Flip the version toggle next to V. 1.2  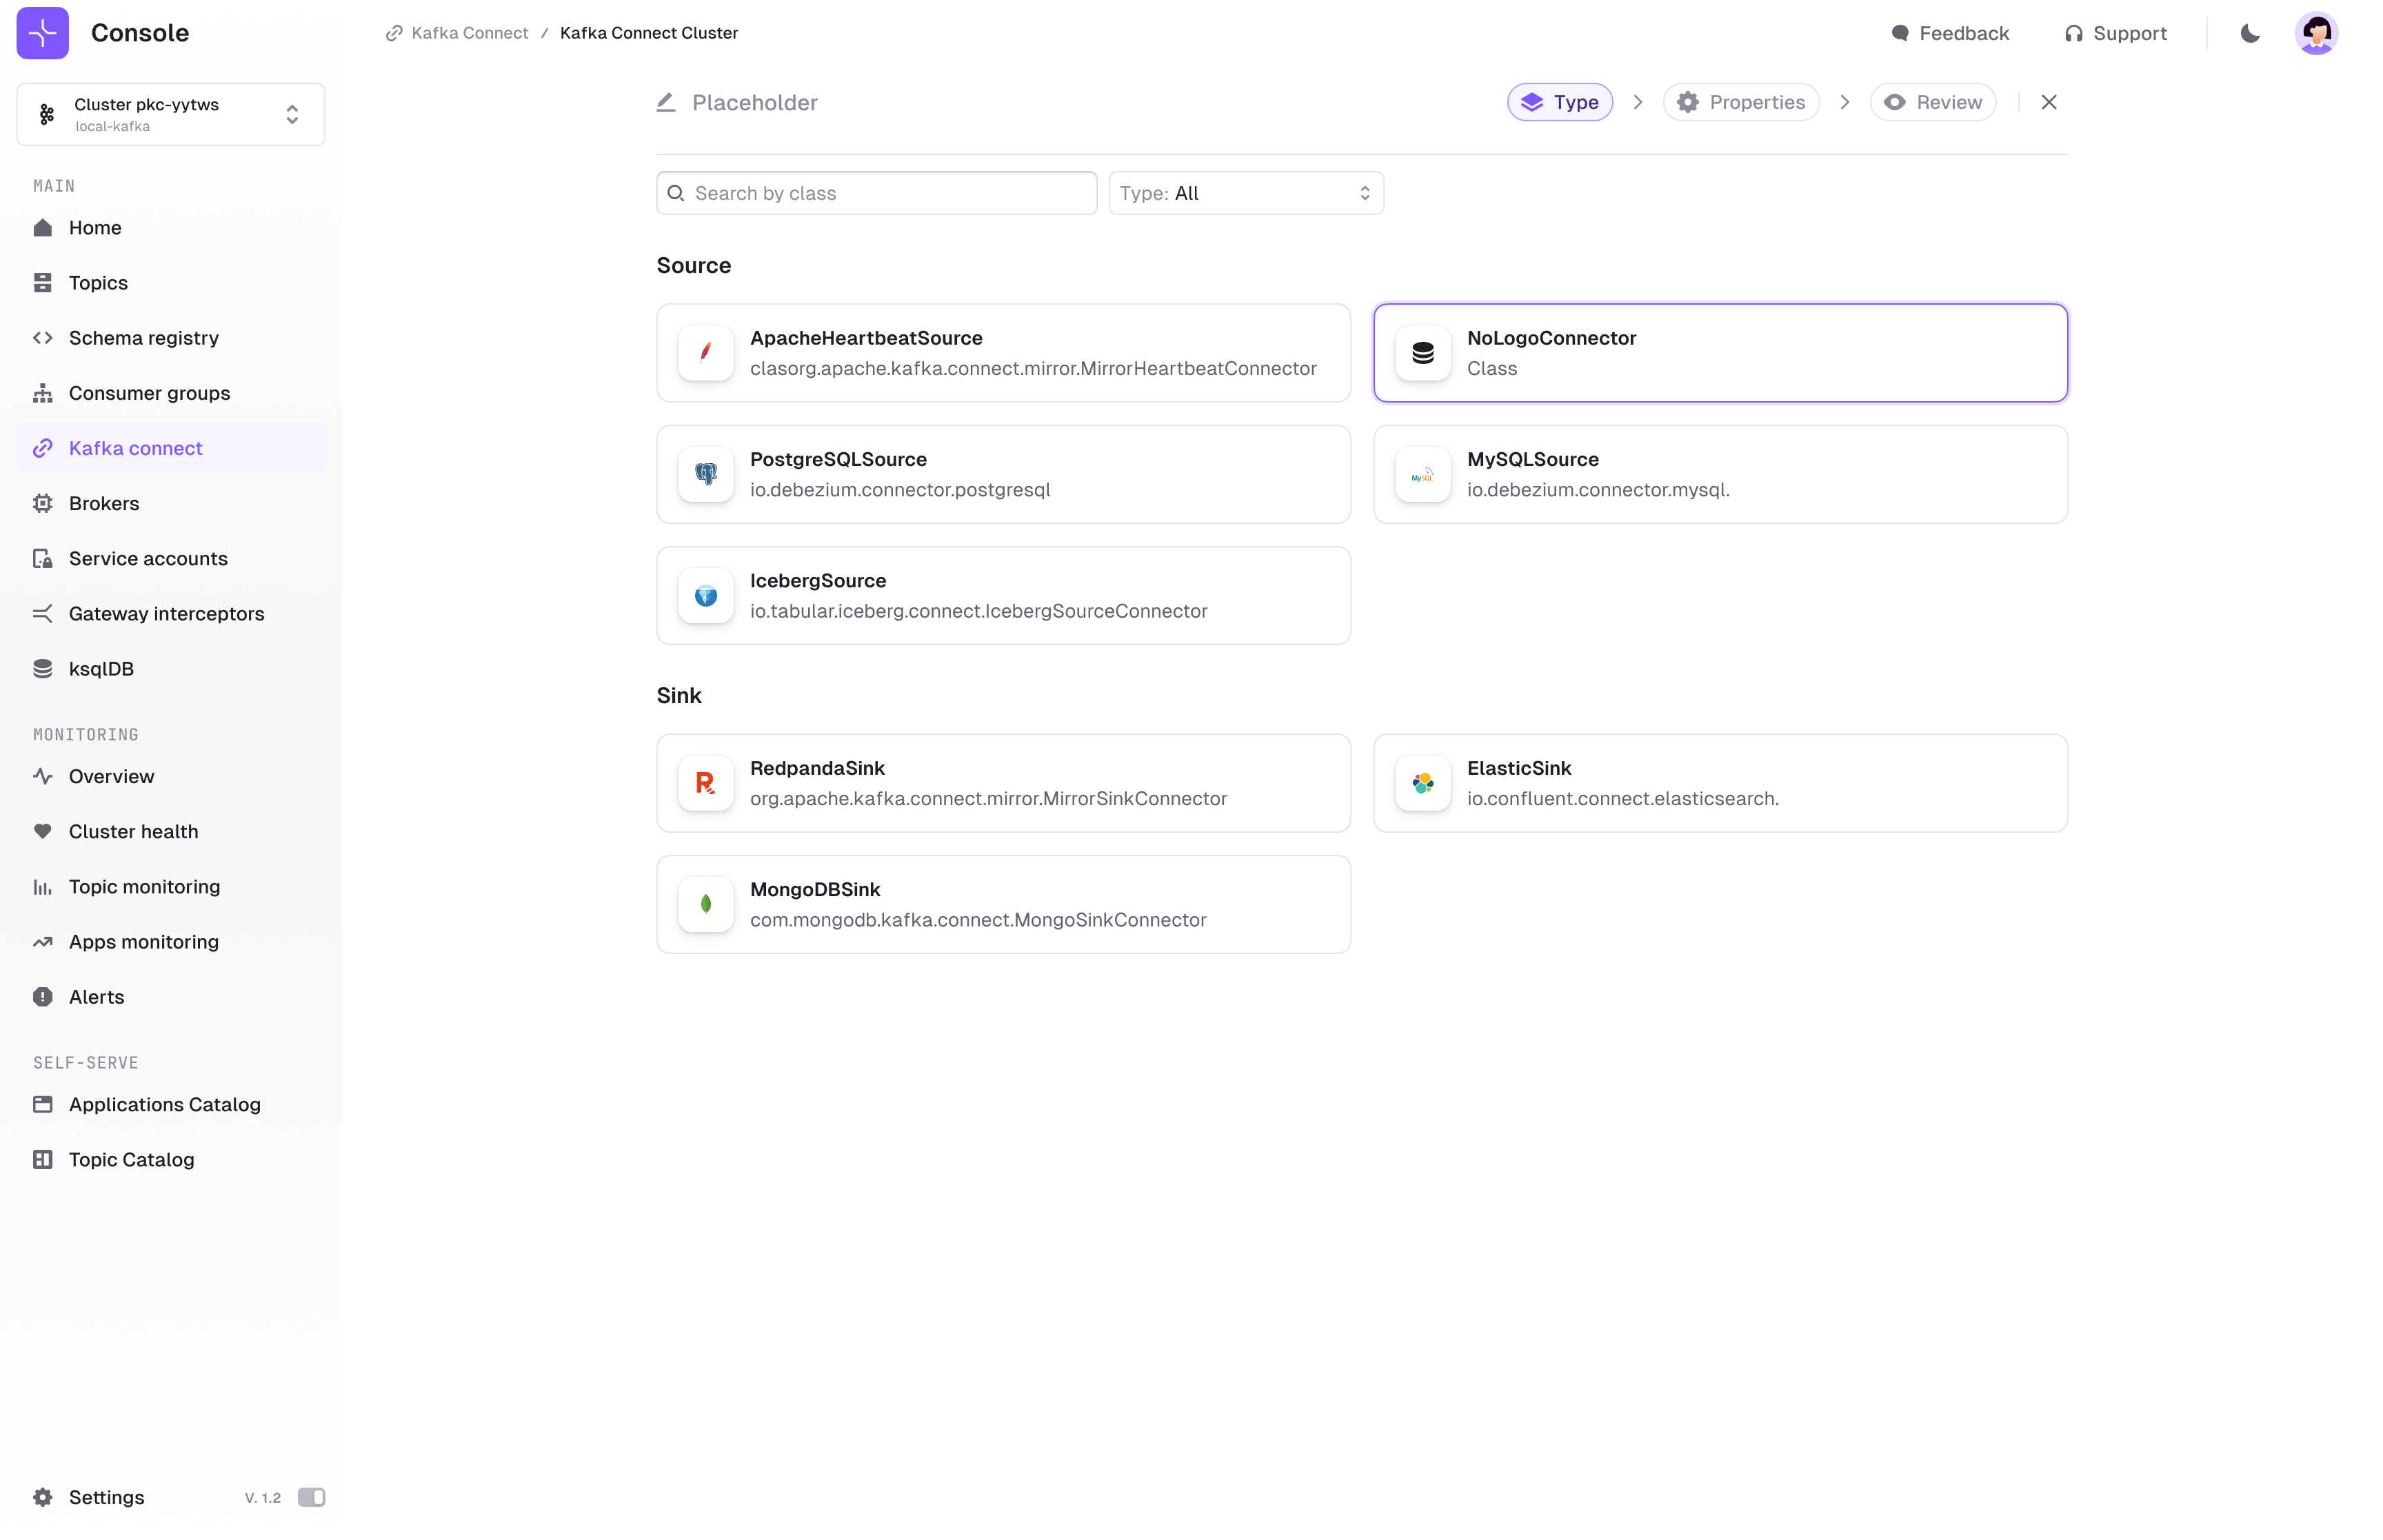tap(311, 1497)
